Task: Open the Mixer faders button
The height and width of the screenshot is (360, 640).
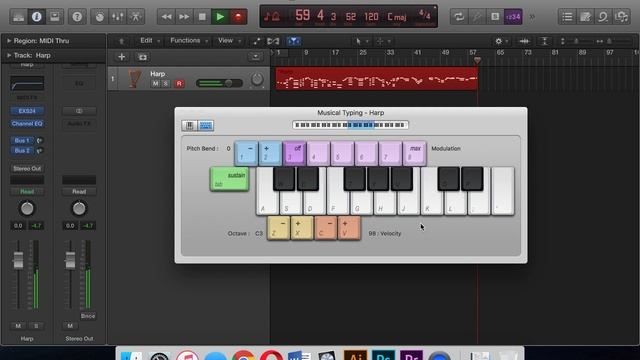Action: [118, 17]
